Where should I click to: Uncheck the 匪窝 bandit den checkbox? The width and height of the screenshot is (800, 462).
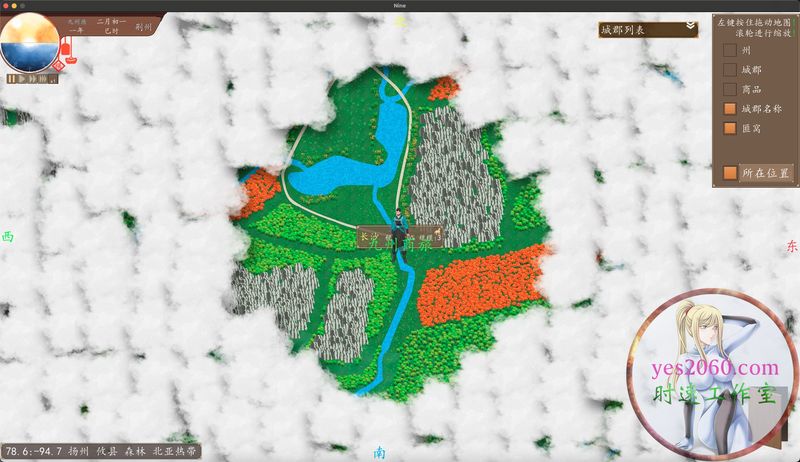coord(730,128)
